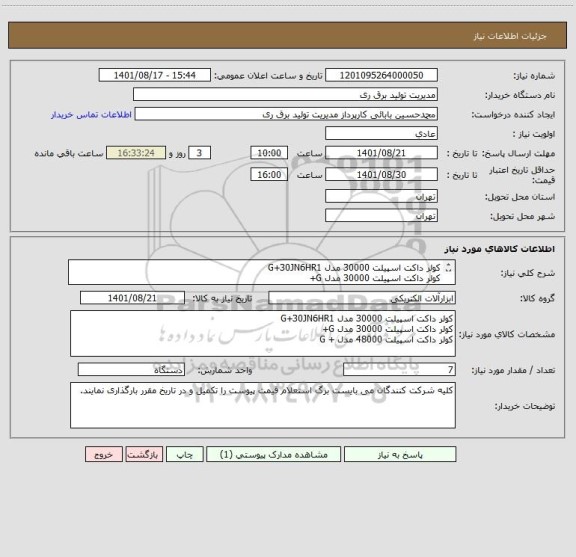Click the استان محل تحویل label
This screenshot has height=557, width=576.
click(520, 197)
